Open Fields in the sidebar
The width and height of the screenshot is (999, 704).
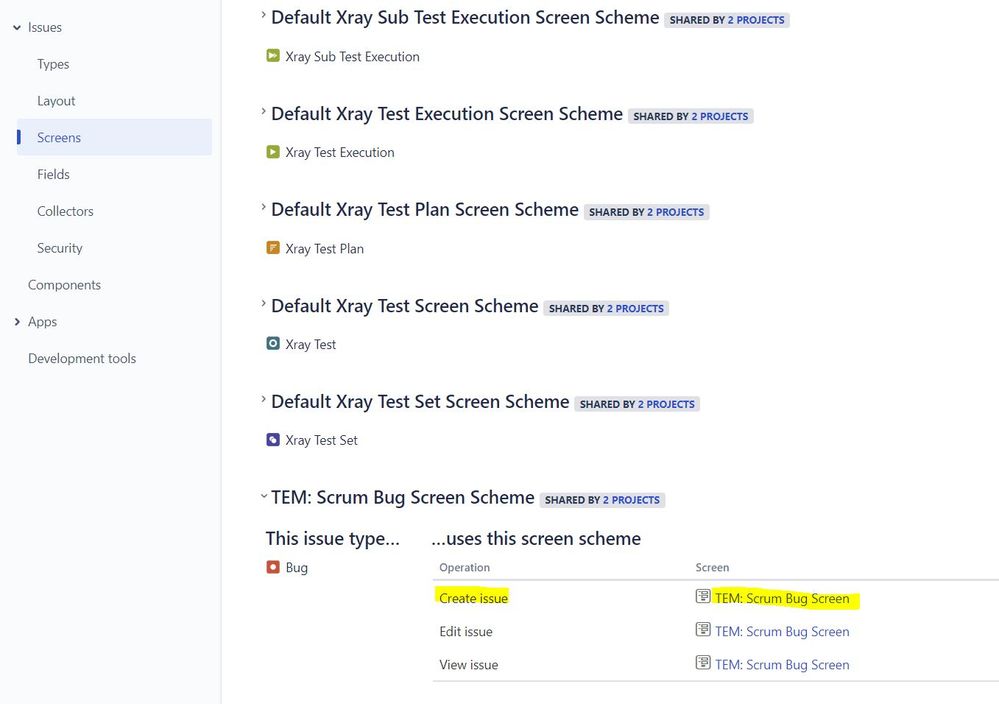tap(54, 175)
